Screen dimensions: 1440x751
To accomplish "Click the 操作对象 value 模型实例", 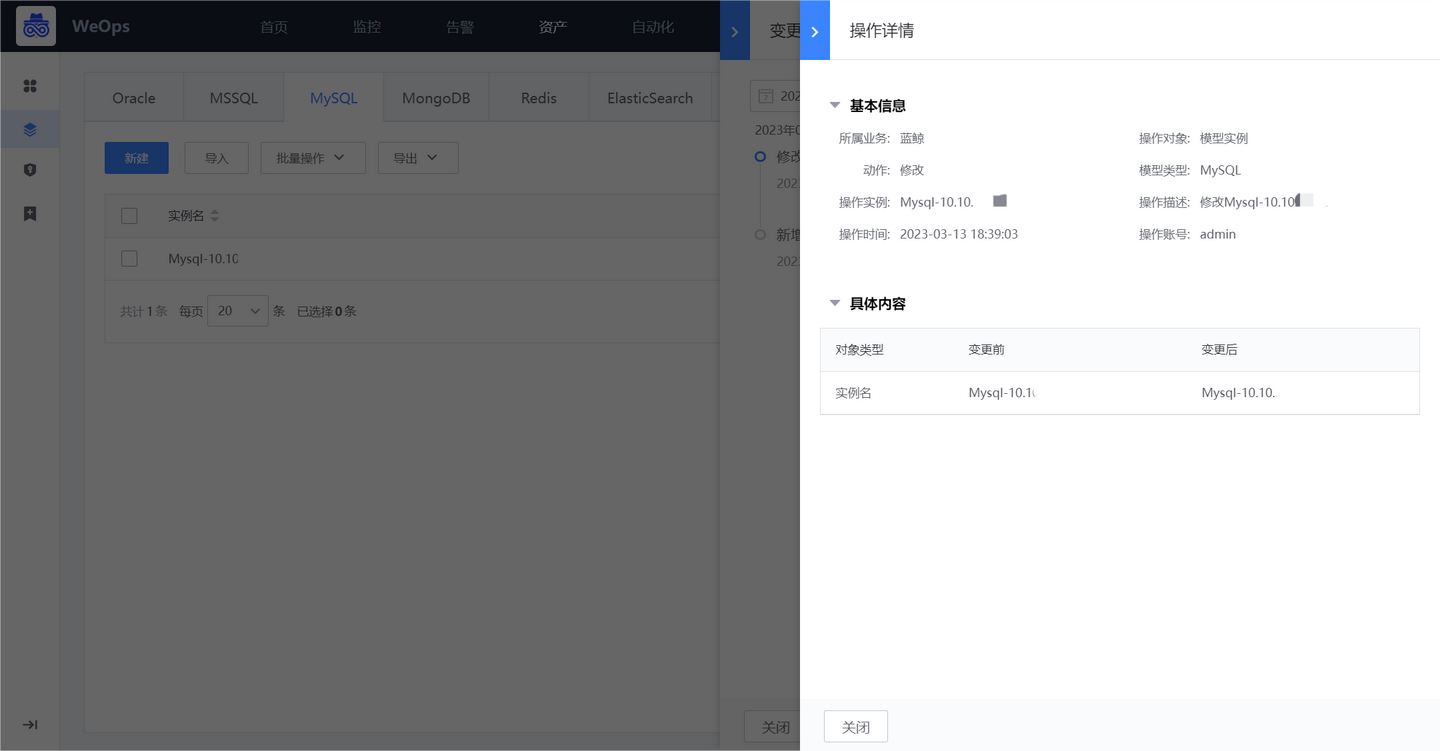I will click(x=1224, y=138).
